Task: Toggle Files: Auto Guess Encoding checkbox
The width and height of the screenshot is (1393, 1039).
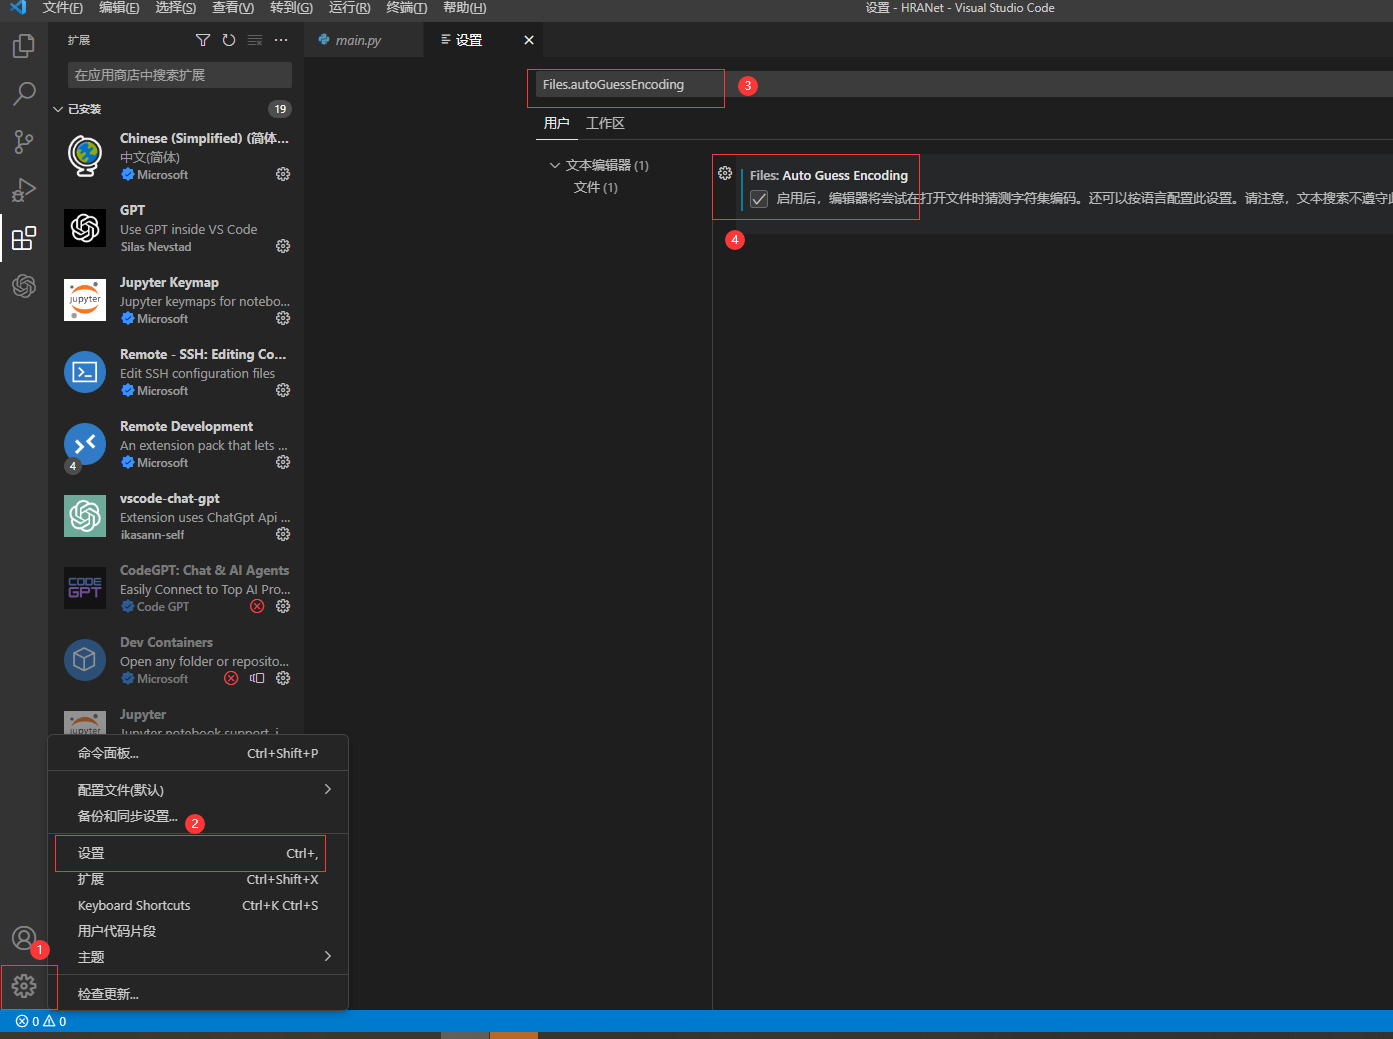Action: tap(759, 199)
